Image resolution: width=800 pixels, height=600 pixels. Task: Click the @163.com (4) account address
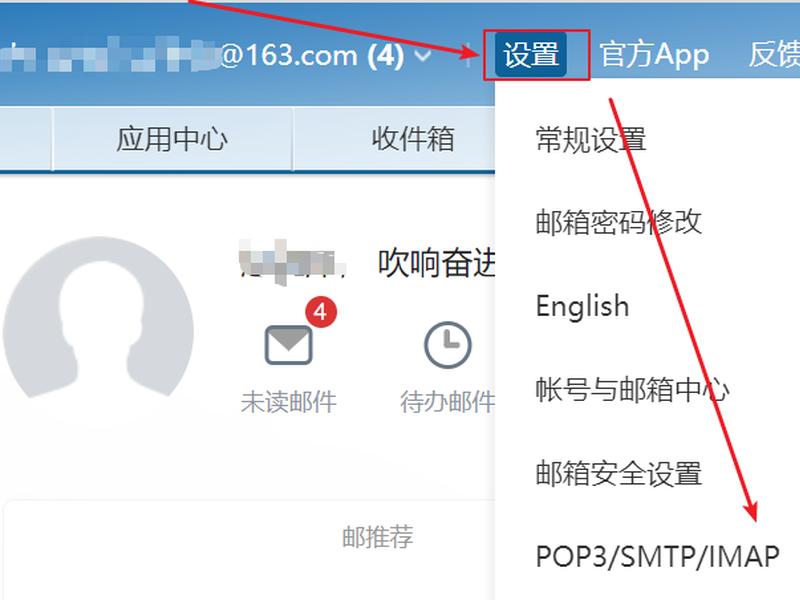312,55
